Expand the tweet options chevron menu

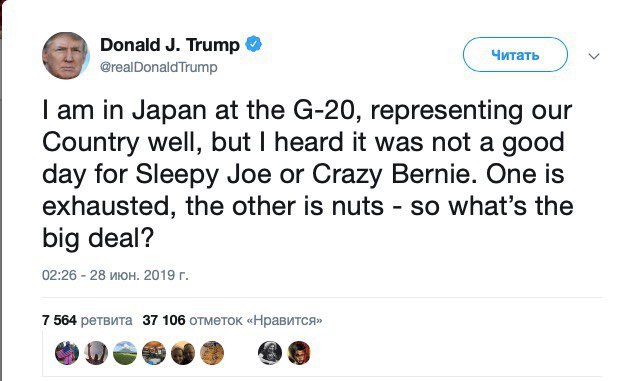594,56
